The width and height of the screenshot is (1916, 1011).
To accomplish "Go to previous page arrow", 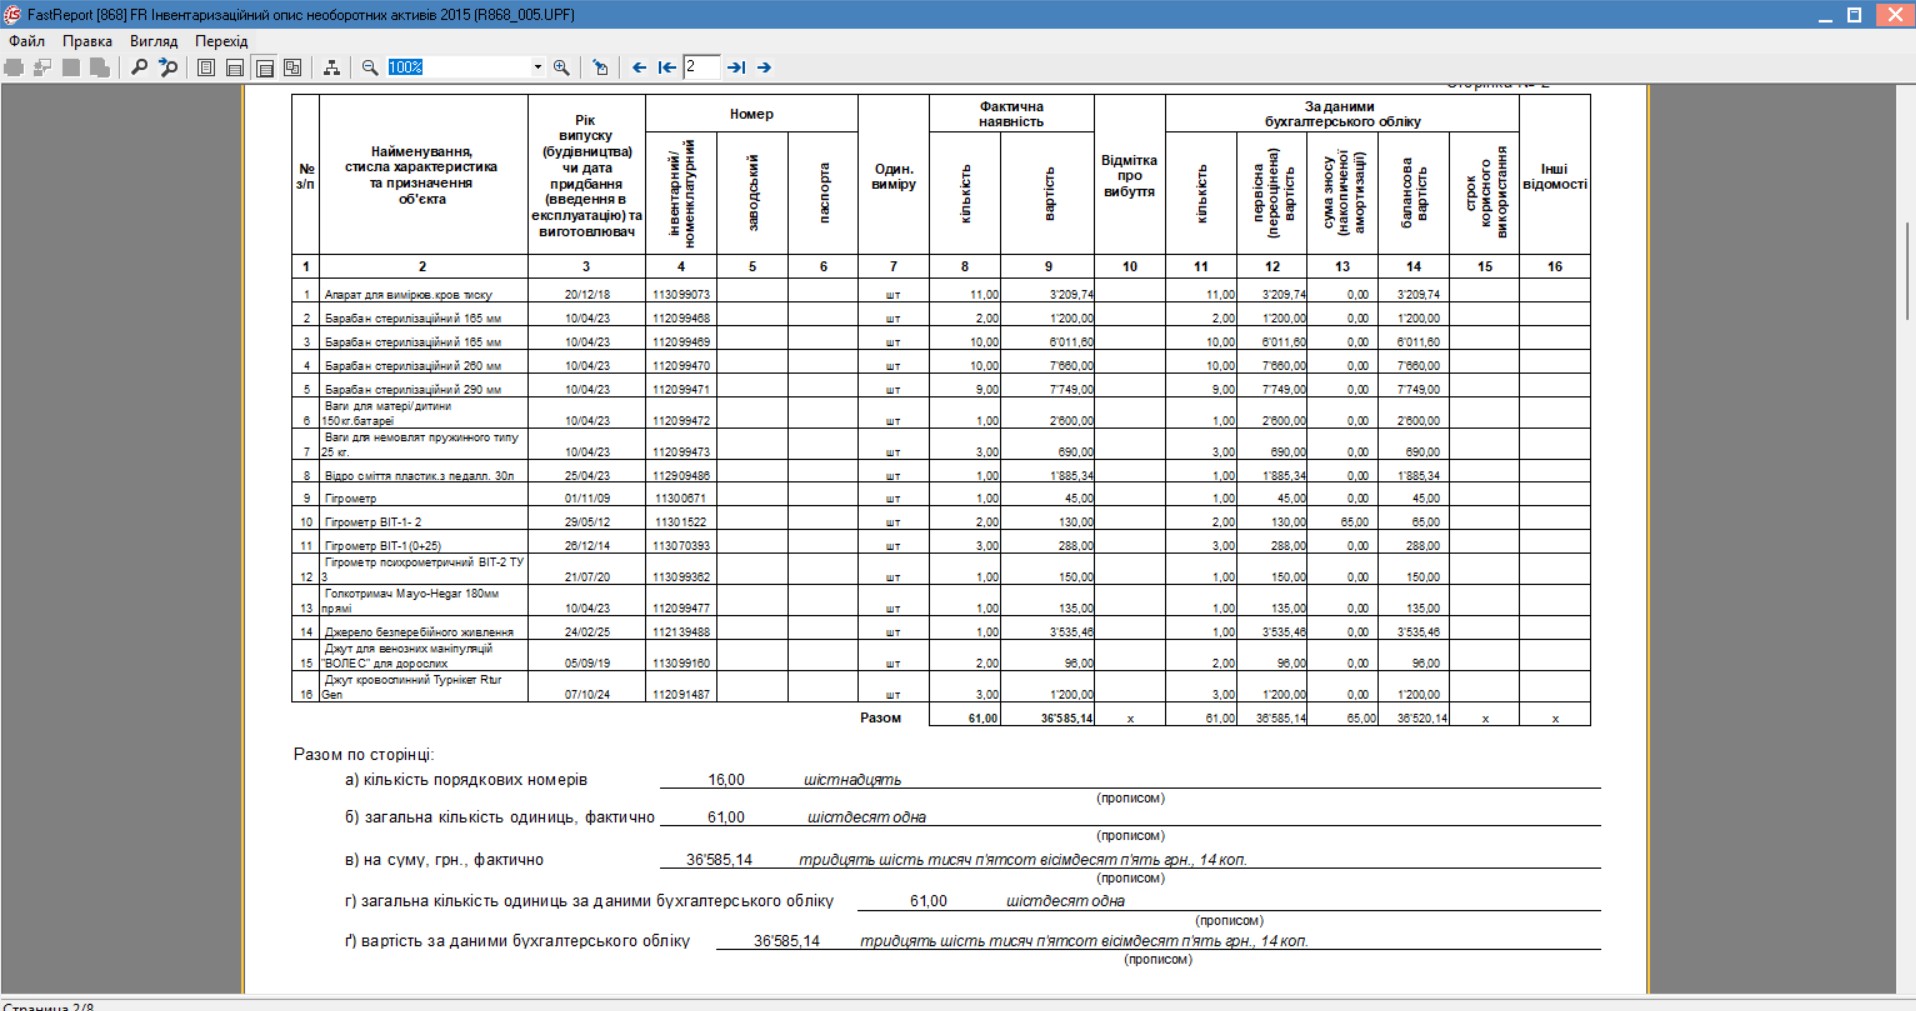I will (x=639, y=67).
